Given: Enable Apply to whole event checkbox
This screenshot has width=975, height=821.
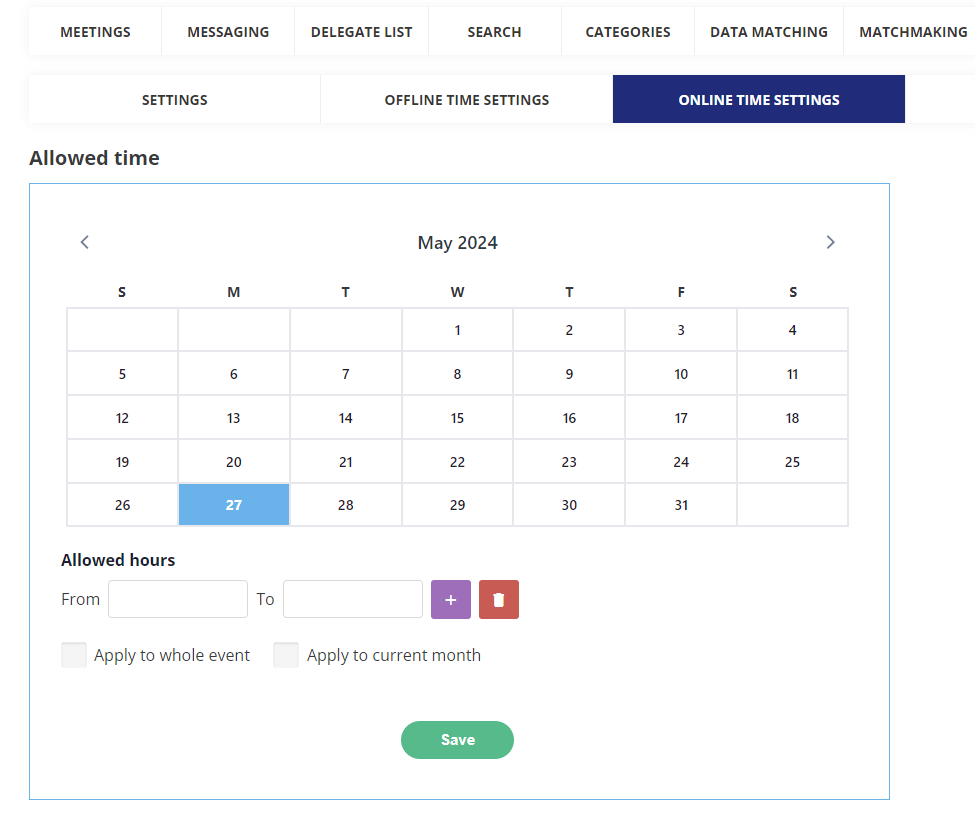Looking at the screenshot, I should pyautogui.click(x=74, y=655).
